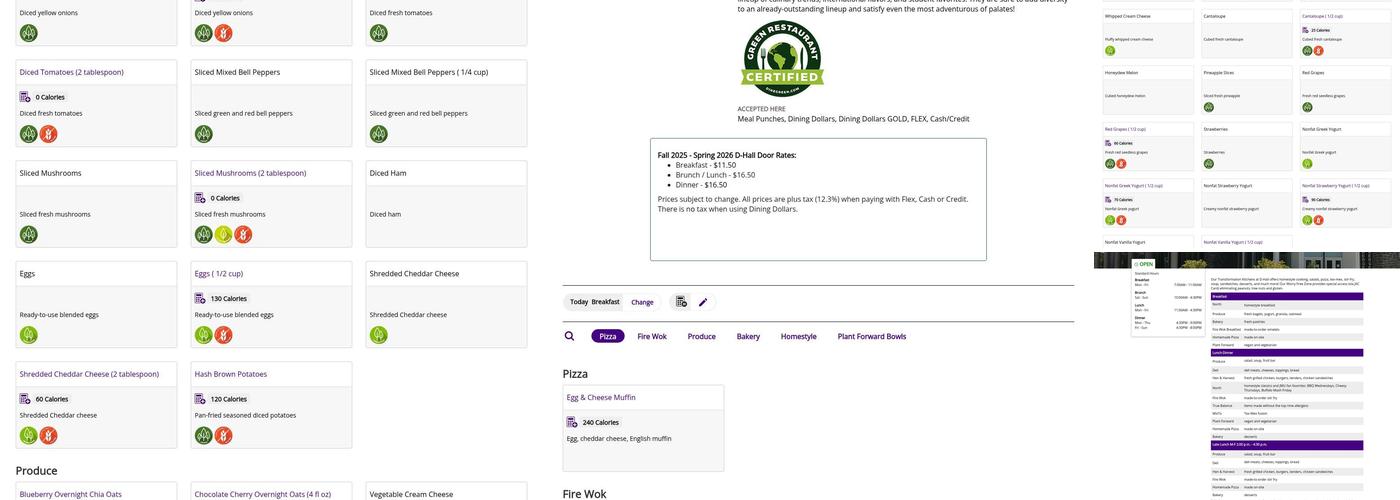The image size is (1400, 500).
Task: Click gluten wheat icon on Diced Tomatoes card
Action: click(x=48, y=134)
